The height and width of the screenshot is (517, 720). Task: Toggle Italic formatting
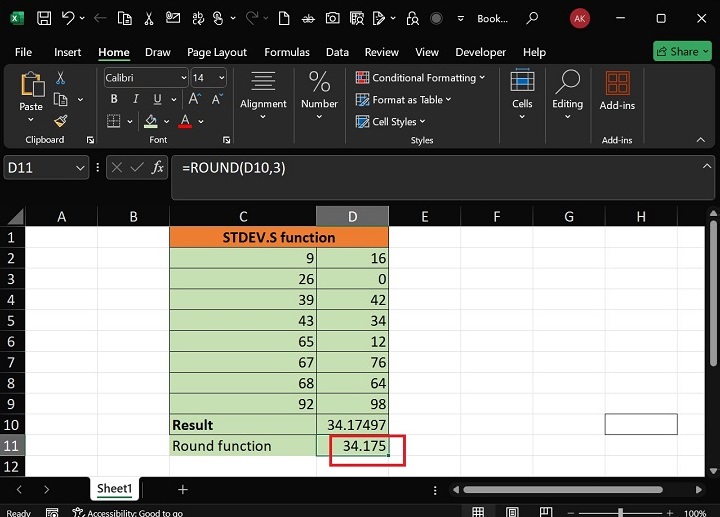[x=135, y=99]
